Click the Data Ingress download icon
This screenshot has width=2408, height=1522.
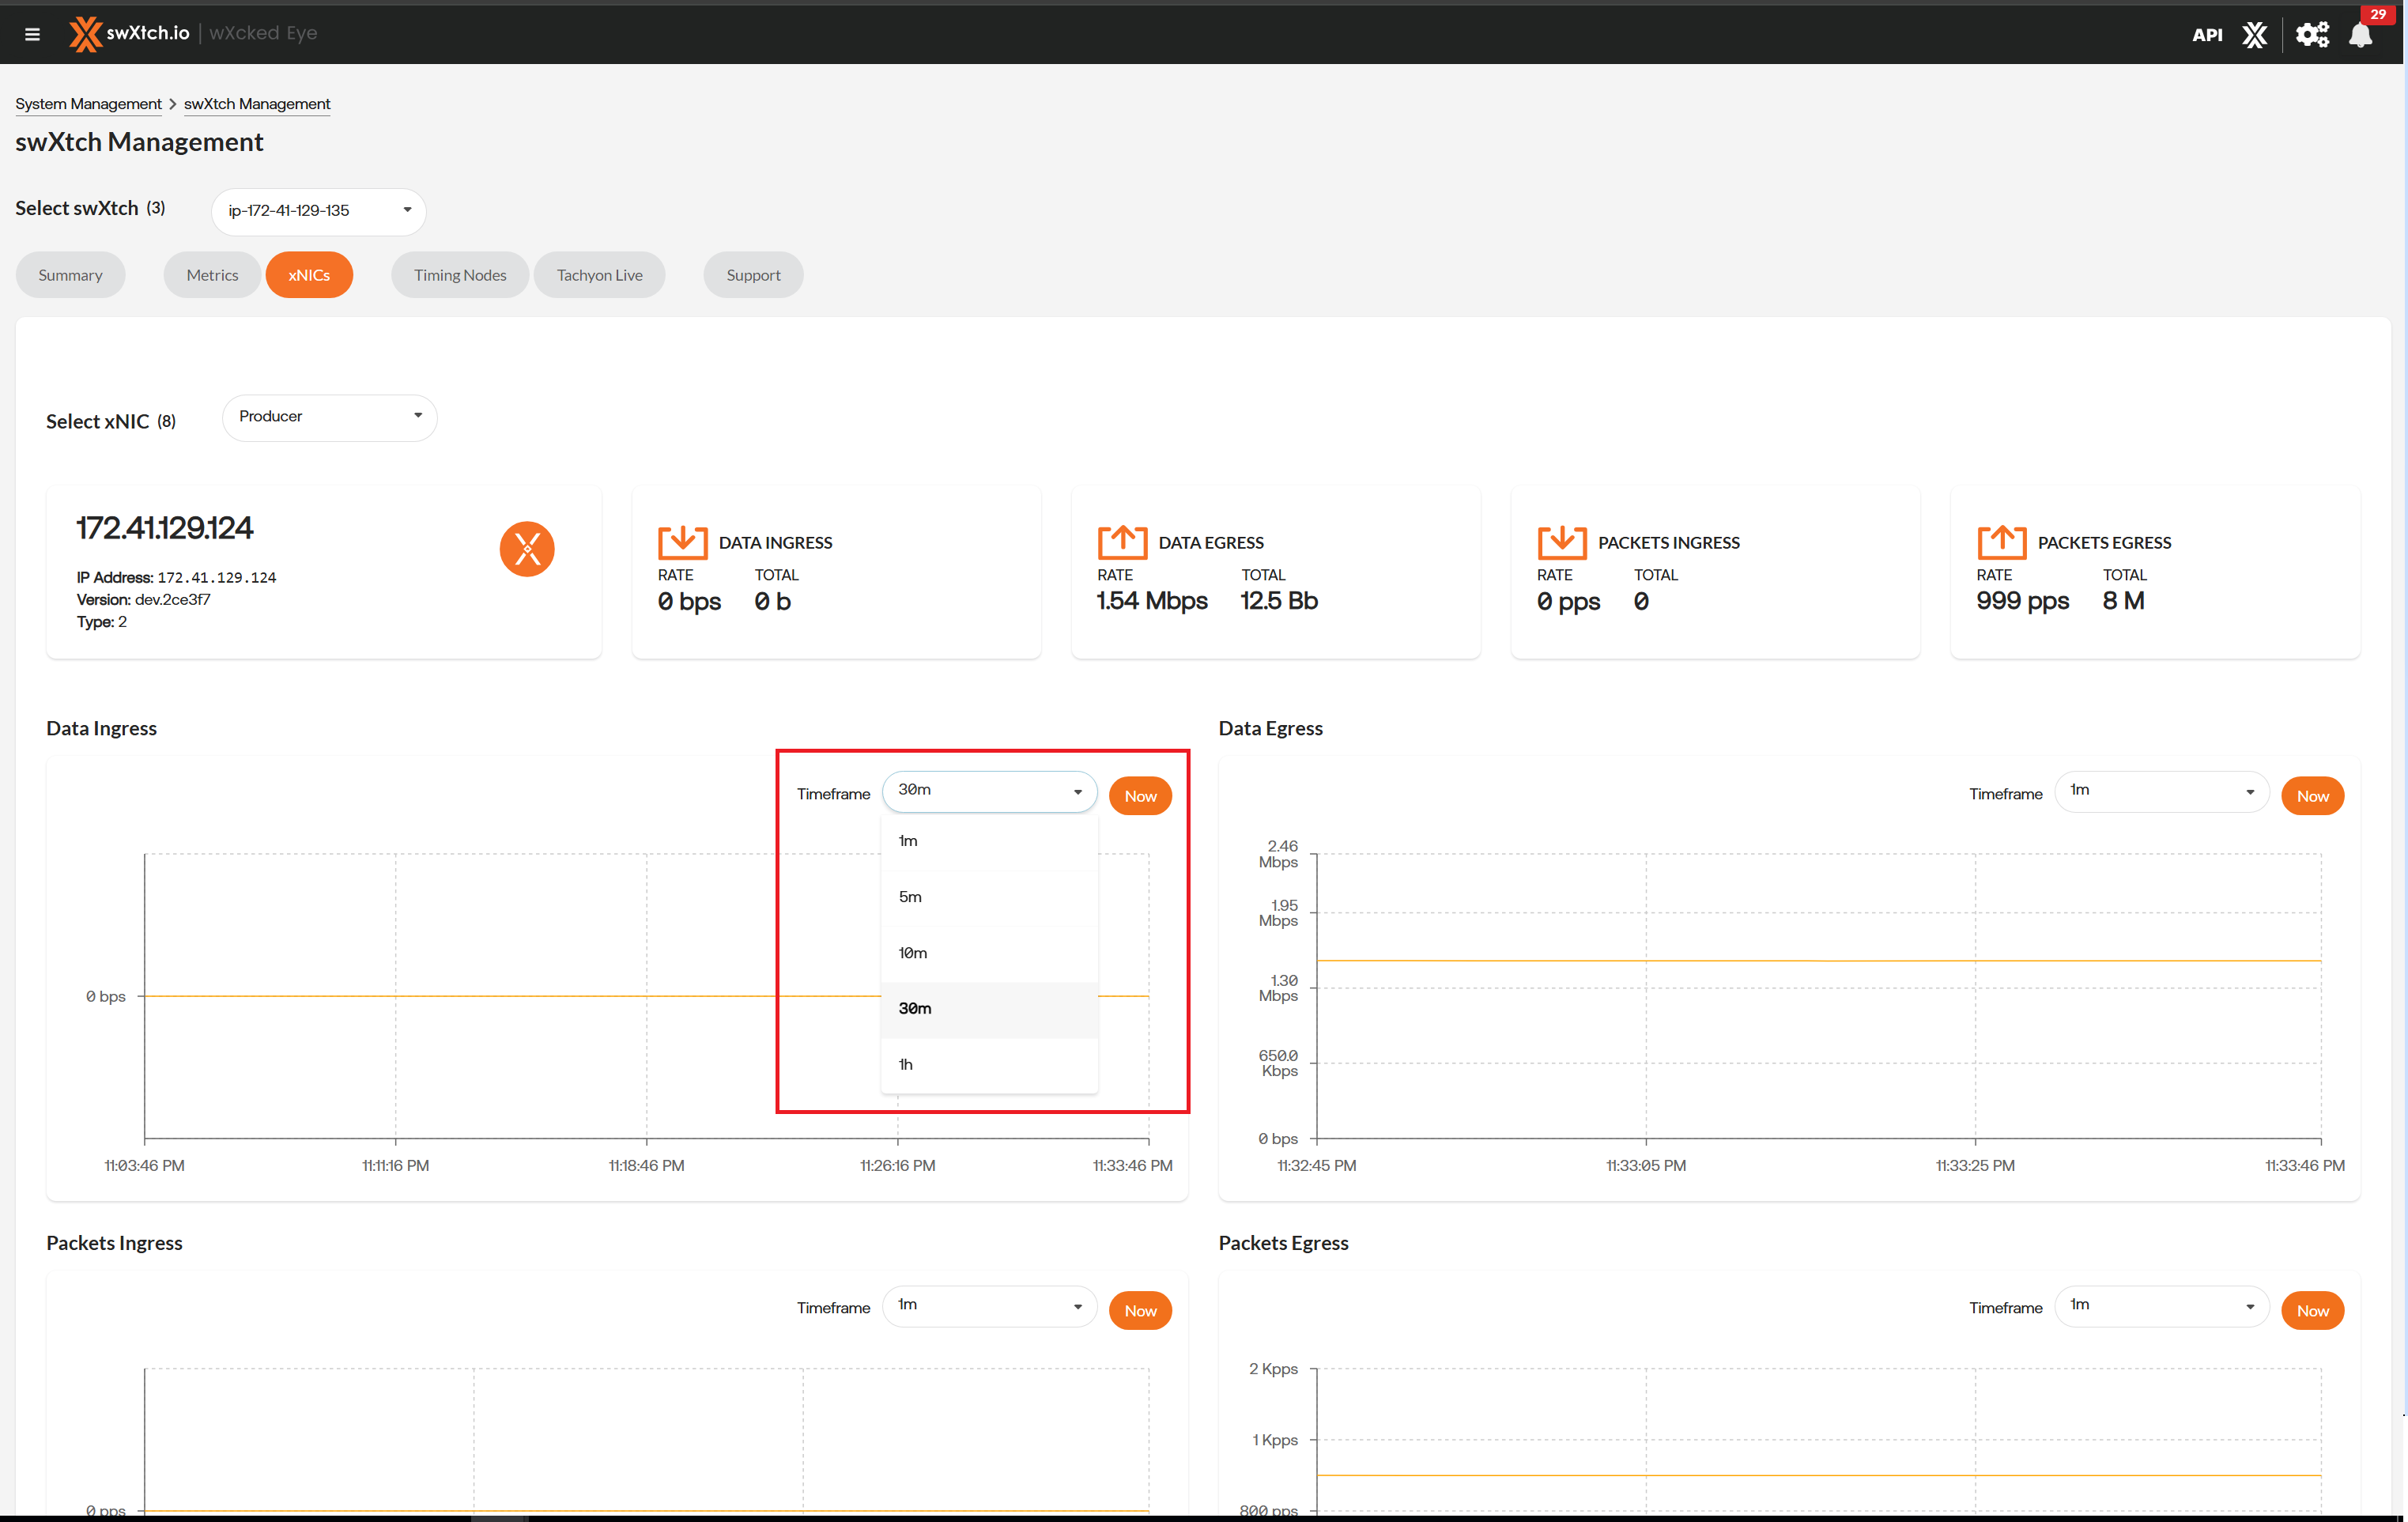pos(682,542)
